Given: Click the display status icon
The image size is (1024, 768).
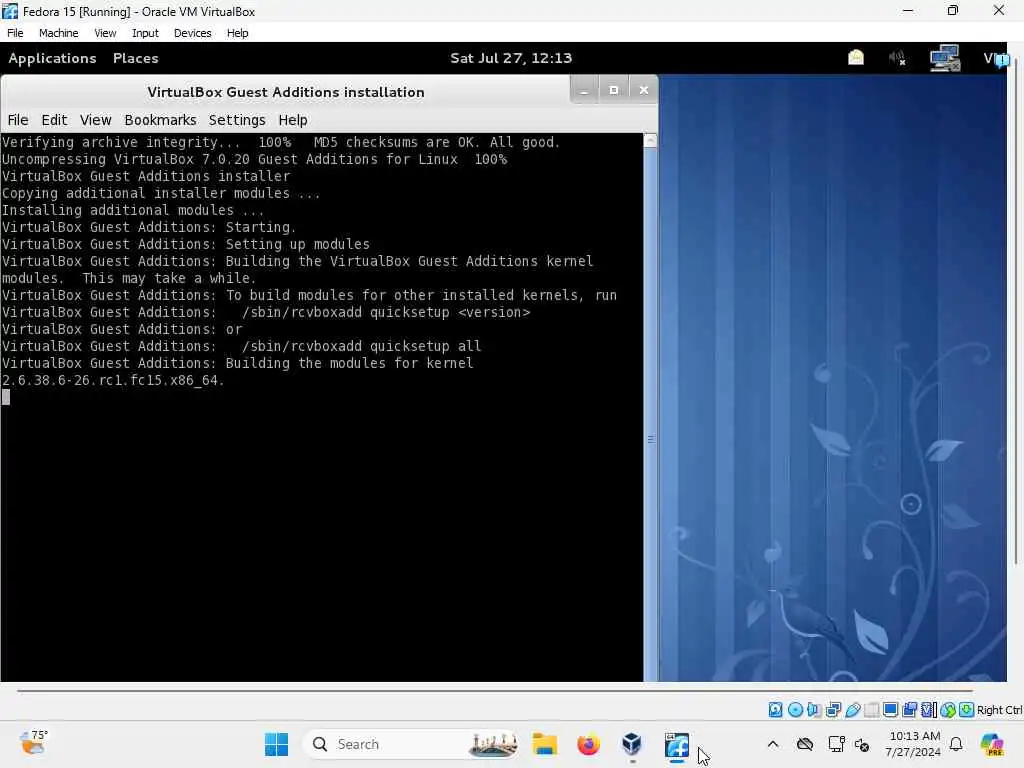Looking at the screenshot, I should pyautogui.click(x=890, y=710).
